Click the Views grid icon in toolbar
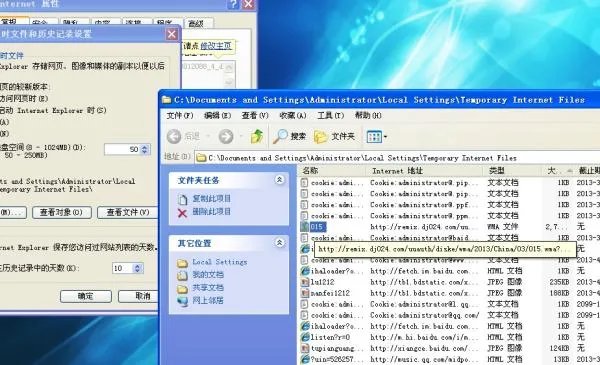600x365 pixels. click(374, 137)
